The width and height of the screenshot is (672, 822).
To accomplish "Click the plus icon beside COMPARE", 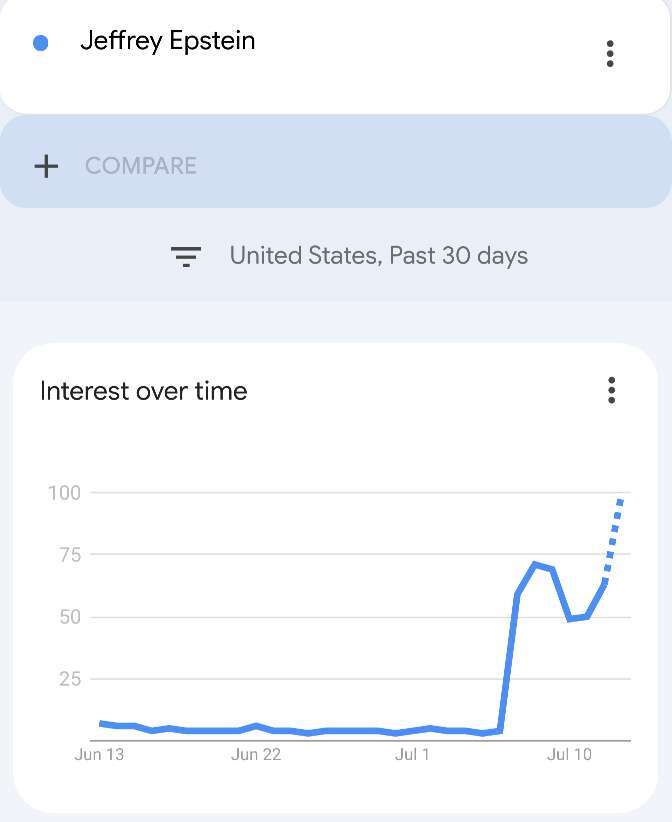I will pyautogui.click(x=46, y=166).
